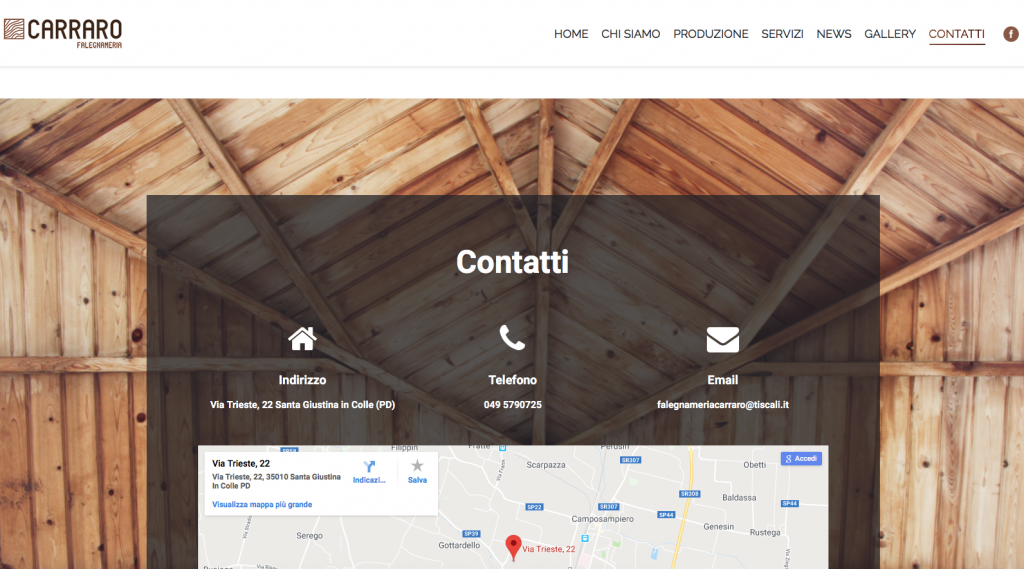This screenshot has width=1024, height=569.
Task: Click the falegnameriacarraro@tiscali.it email address
Action: 722,405
